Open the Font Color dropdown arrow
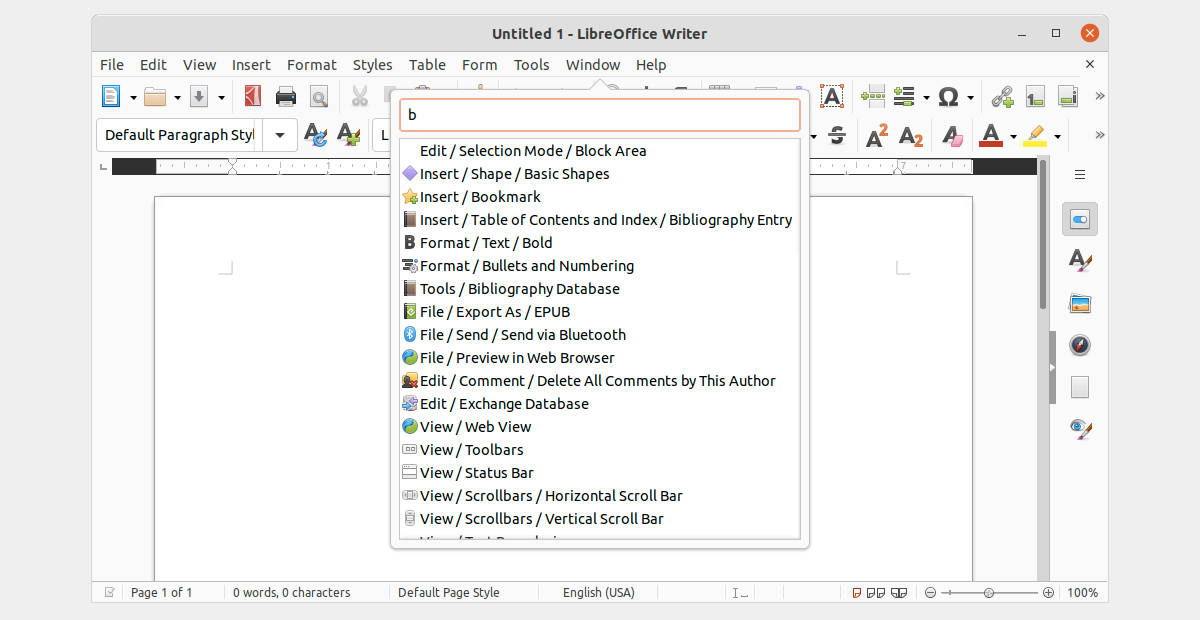Image resolution: width=1200 pixels, height=620 pixels. click(x=1011, y=135)
